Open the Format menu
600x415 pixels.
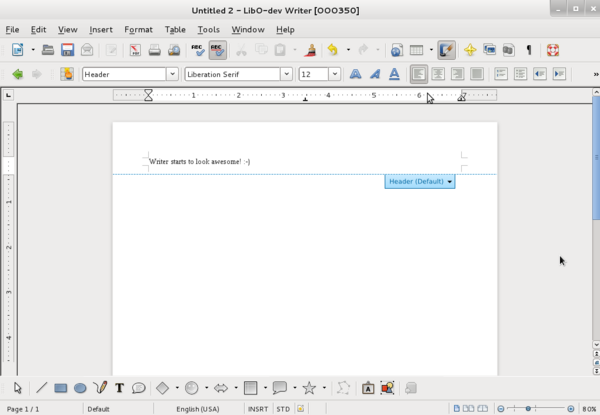tap(139, 30)
